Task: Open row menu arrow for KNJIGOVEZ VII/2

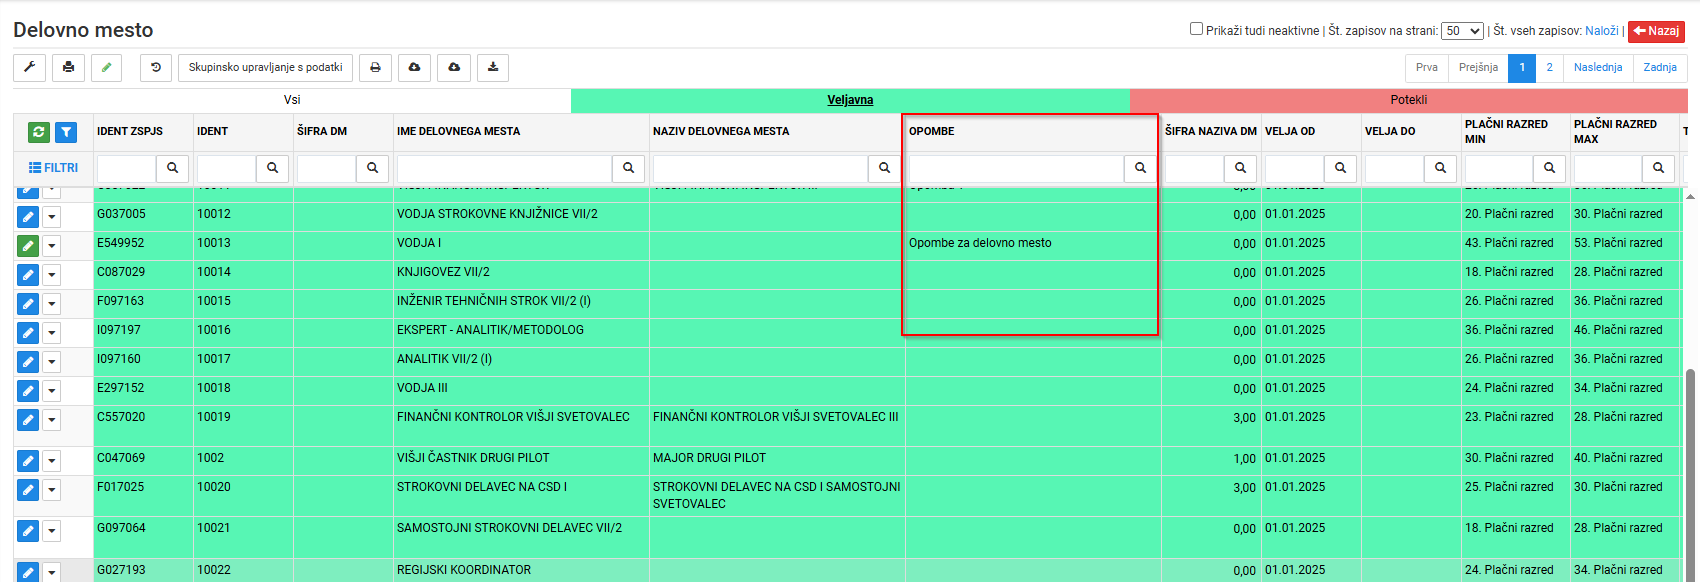Action: pyautogui.click(x=52, y=275)
